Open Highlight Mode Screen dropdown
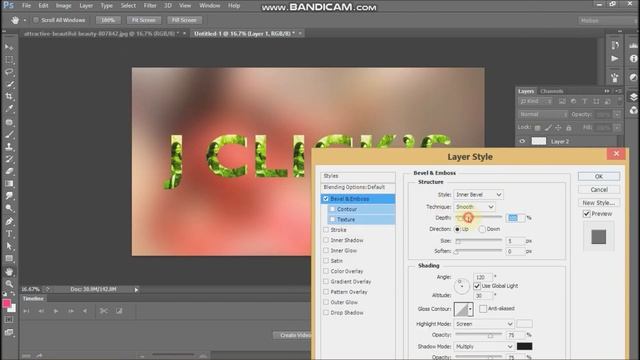The height and width of the screenshot is (360, 640). tap(484, 324)
